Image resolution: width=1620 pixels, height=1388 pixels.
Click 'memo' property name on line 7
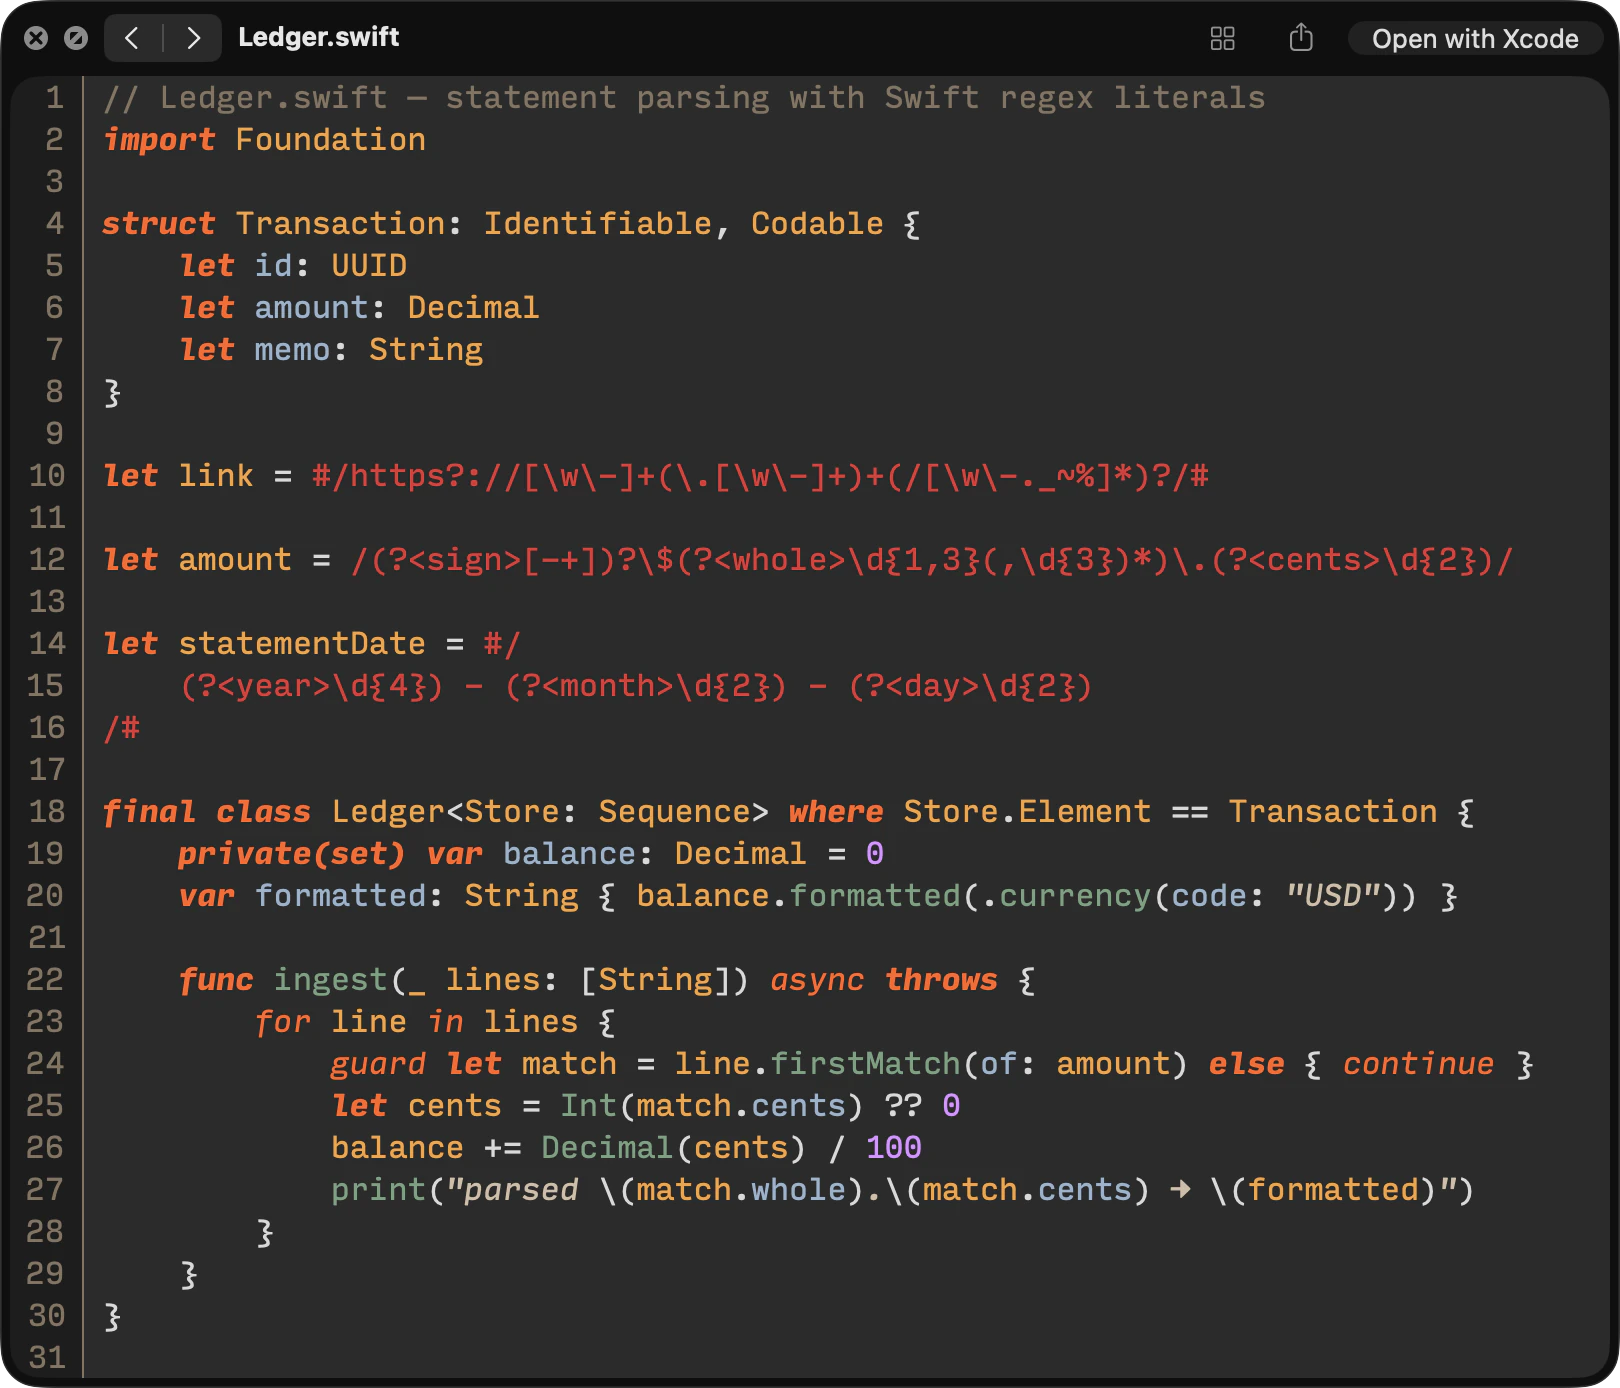tap(292, 350)
